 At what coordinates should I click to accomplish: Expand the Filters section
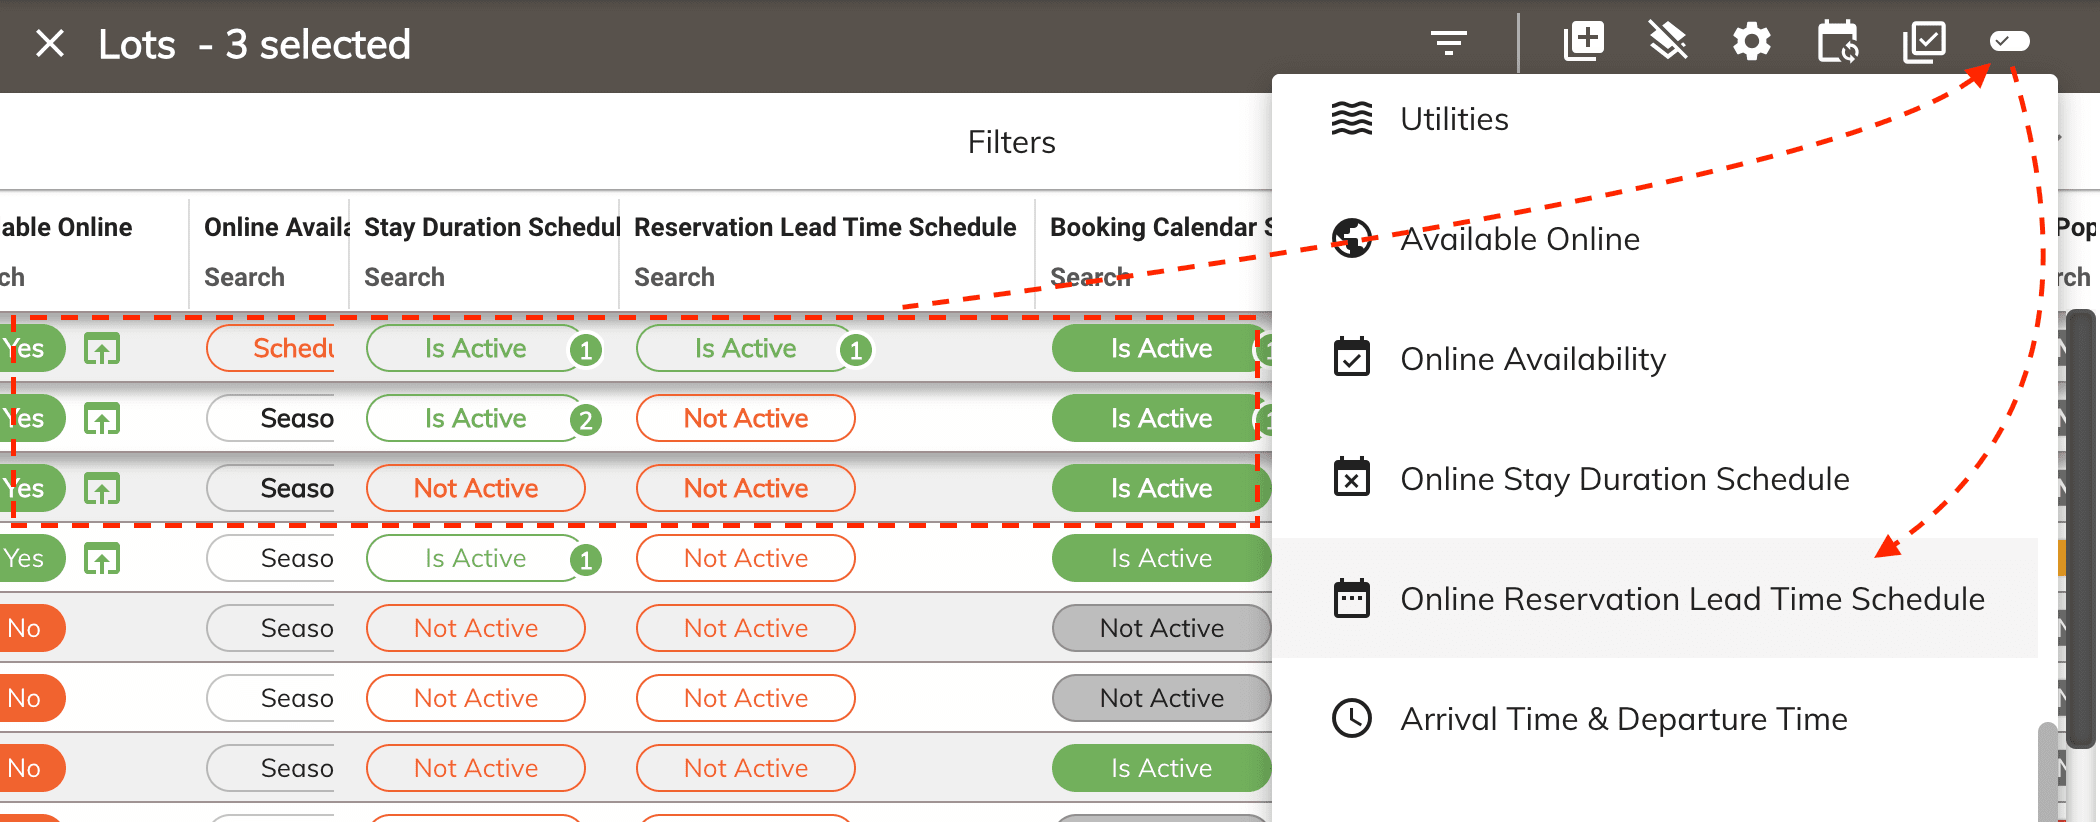(1011, 142)
